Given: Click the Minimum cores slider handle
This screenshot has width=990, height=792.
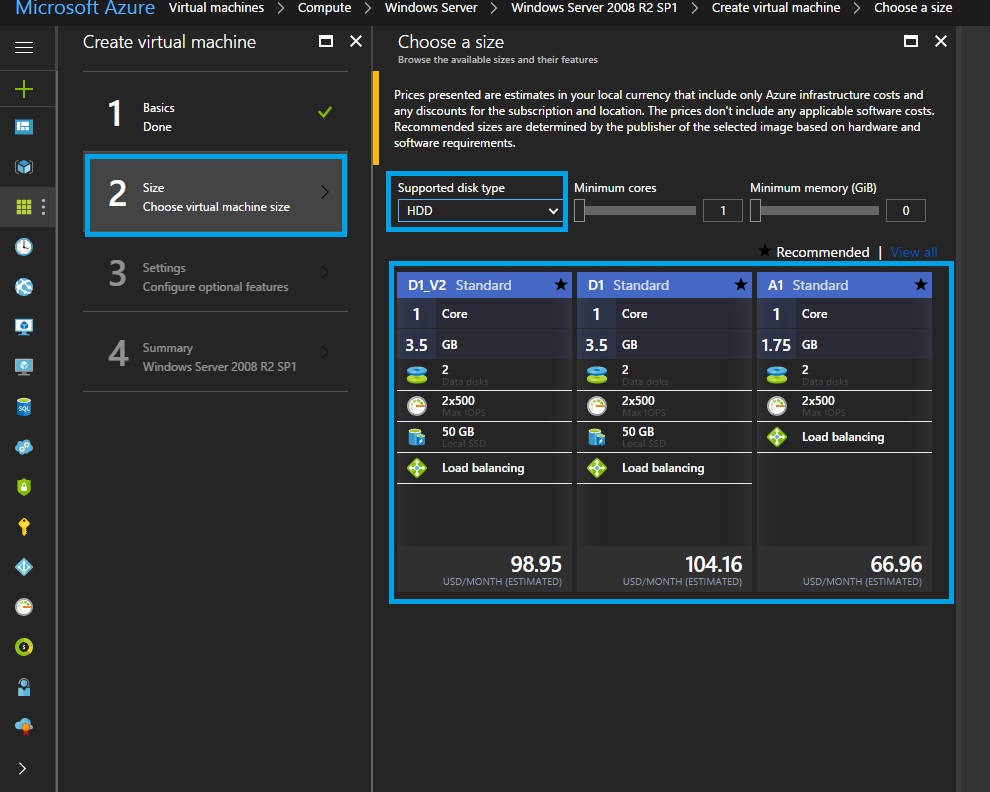Looking at the screenshot, I should (580, 210).
